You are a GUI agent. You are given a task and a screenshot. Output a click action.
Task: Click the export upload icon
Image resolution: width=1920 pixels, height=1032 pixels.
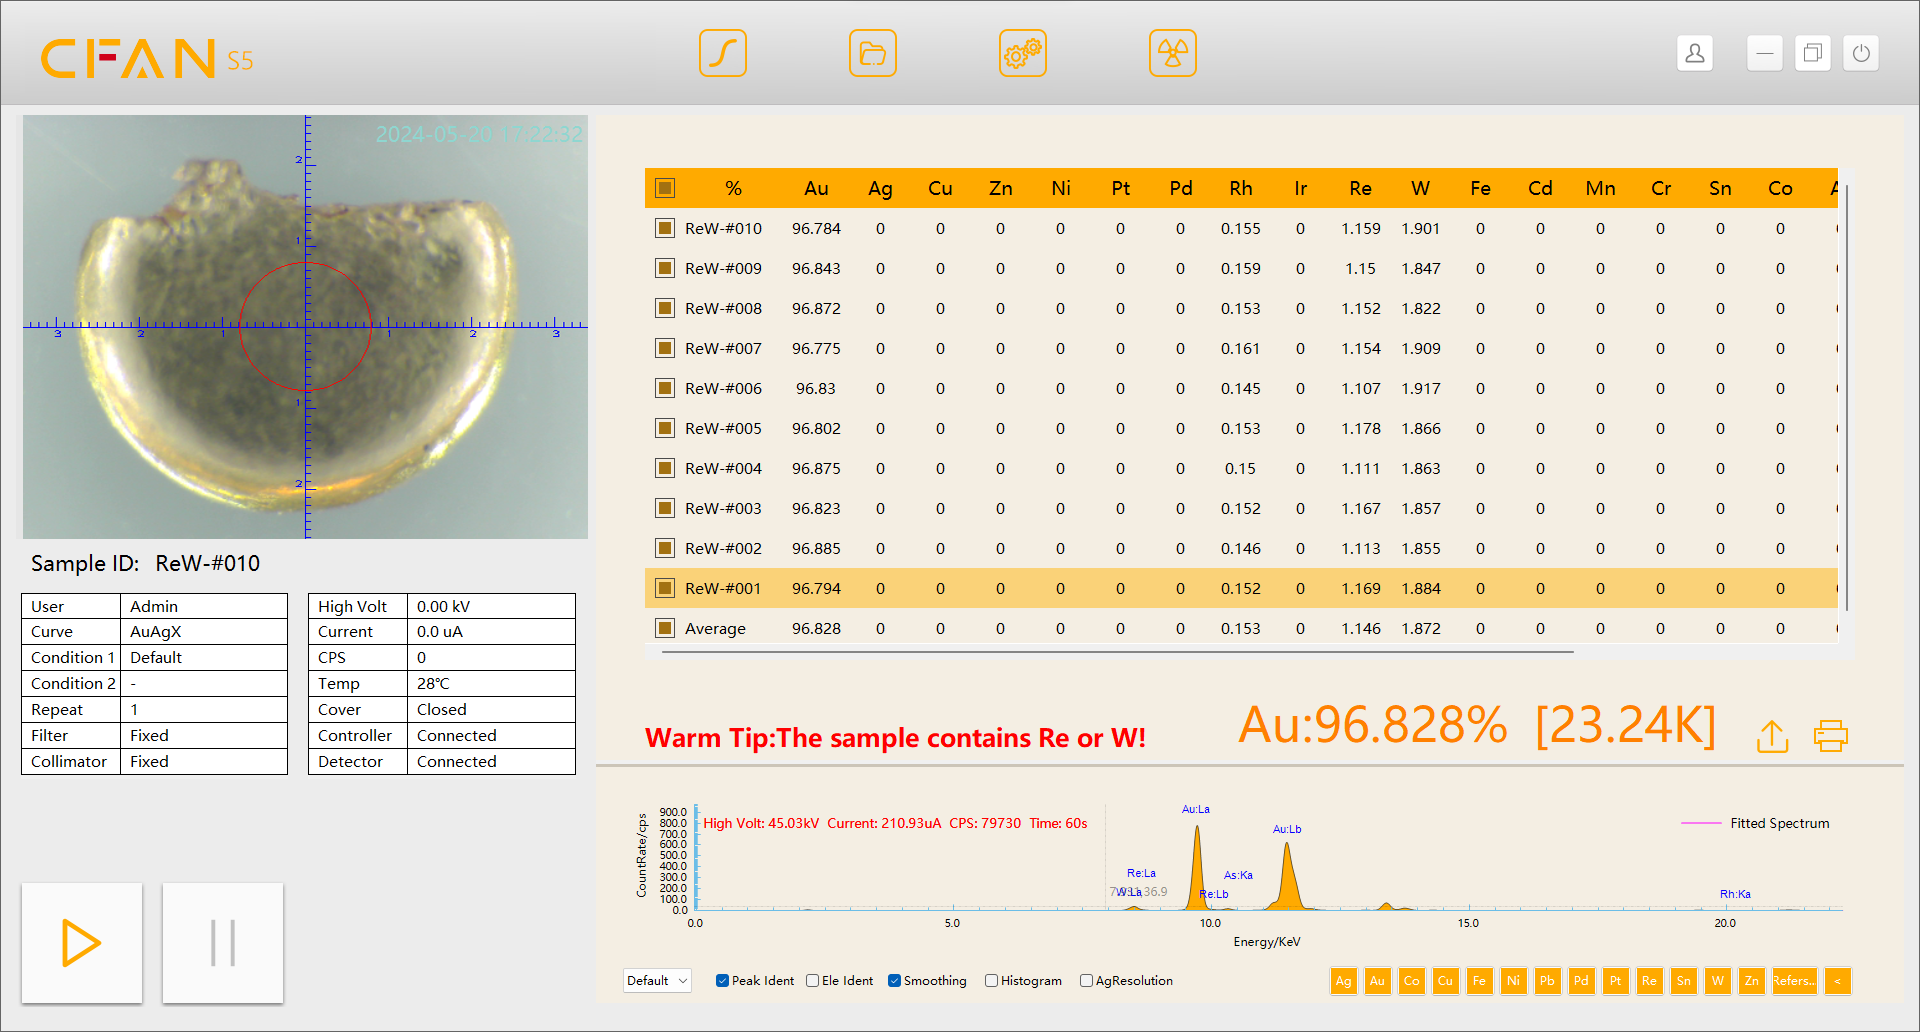coord(1773,736)
